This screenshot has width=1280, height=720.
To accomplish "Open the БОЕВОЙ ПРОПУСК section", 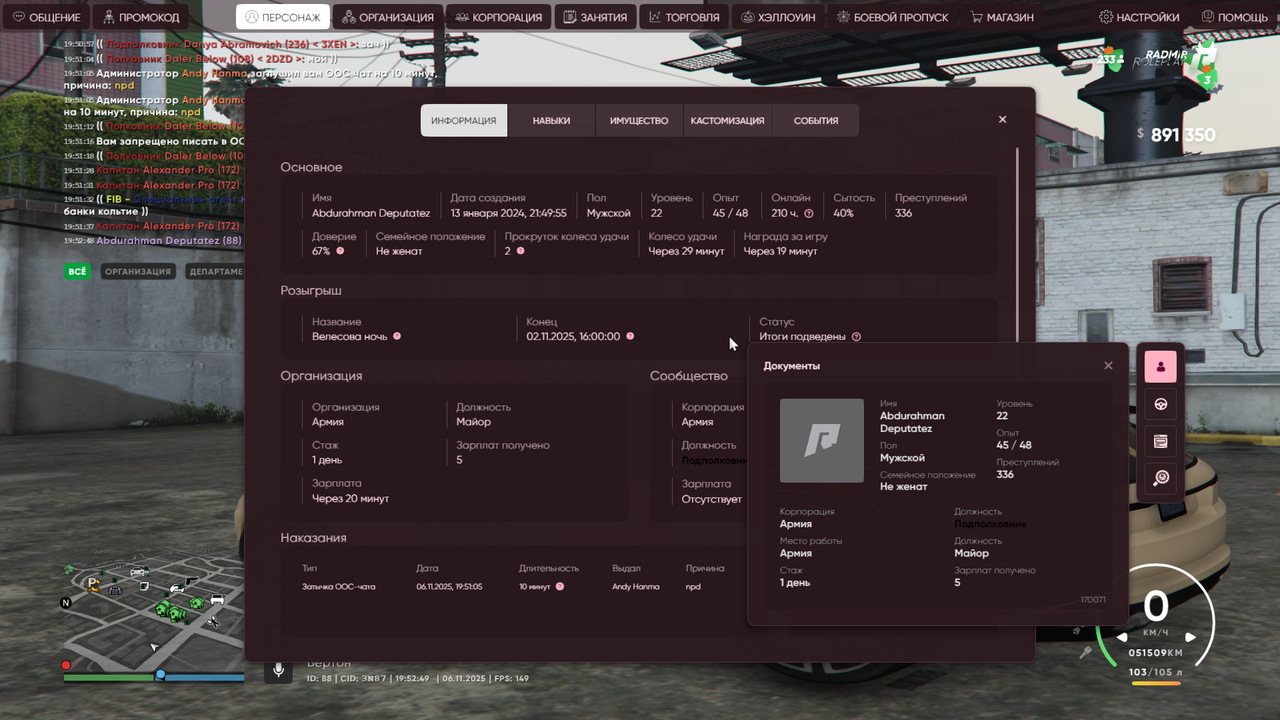I will click(892, 16).
